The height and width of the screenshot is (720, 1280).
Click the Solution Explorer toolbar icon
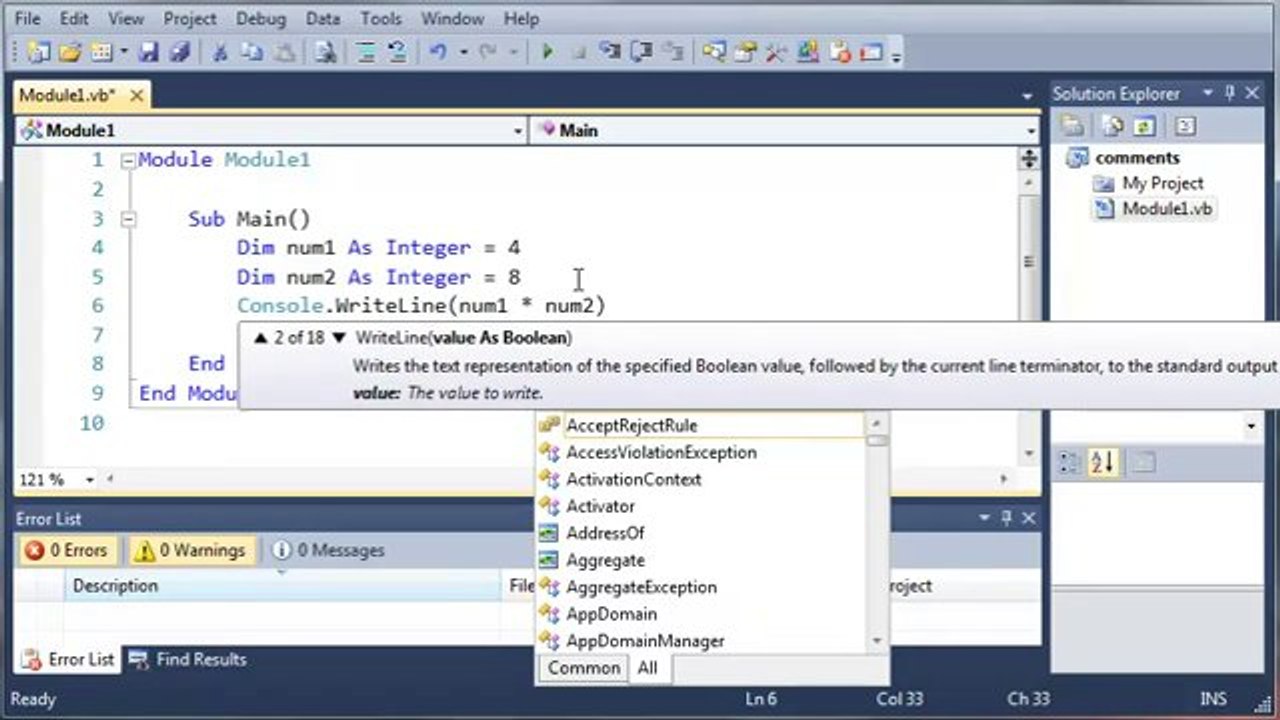[714, 53]
